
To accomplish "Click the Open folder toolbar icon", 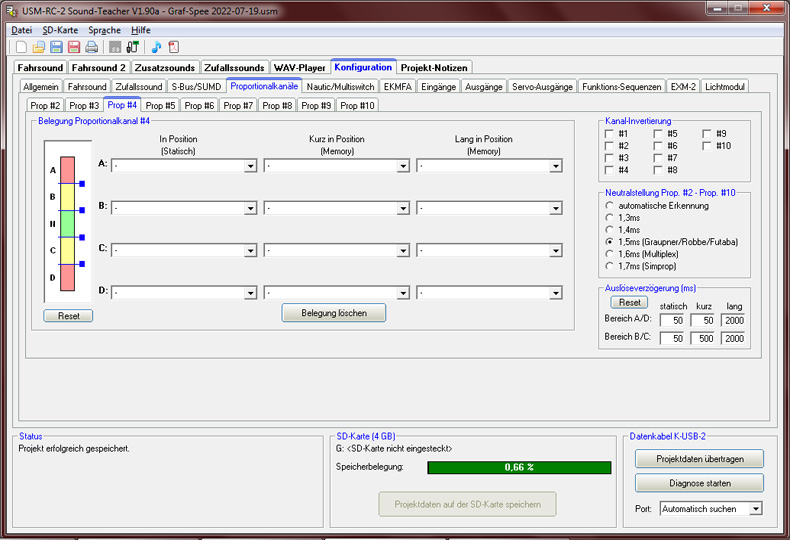I will [x=39, y=47].
